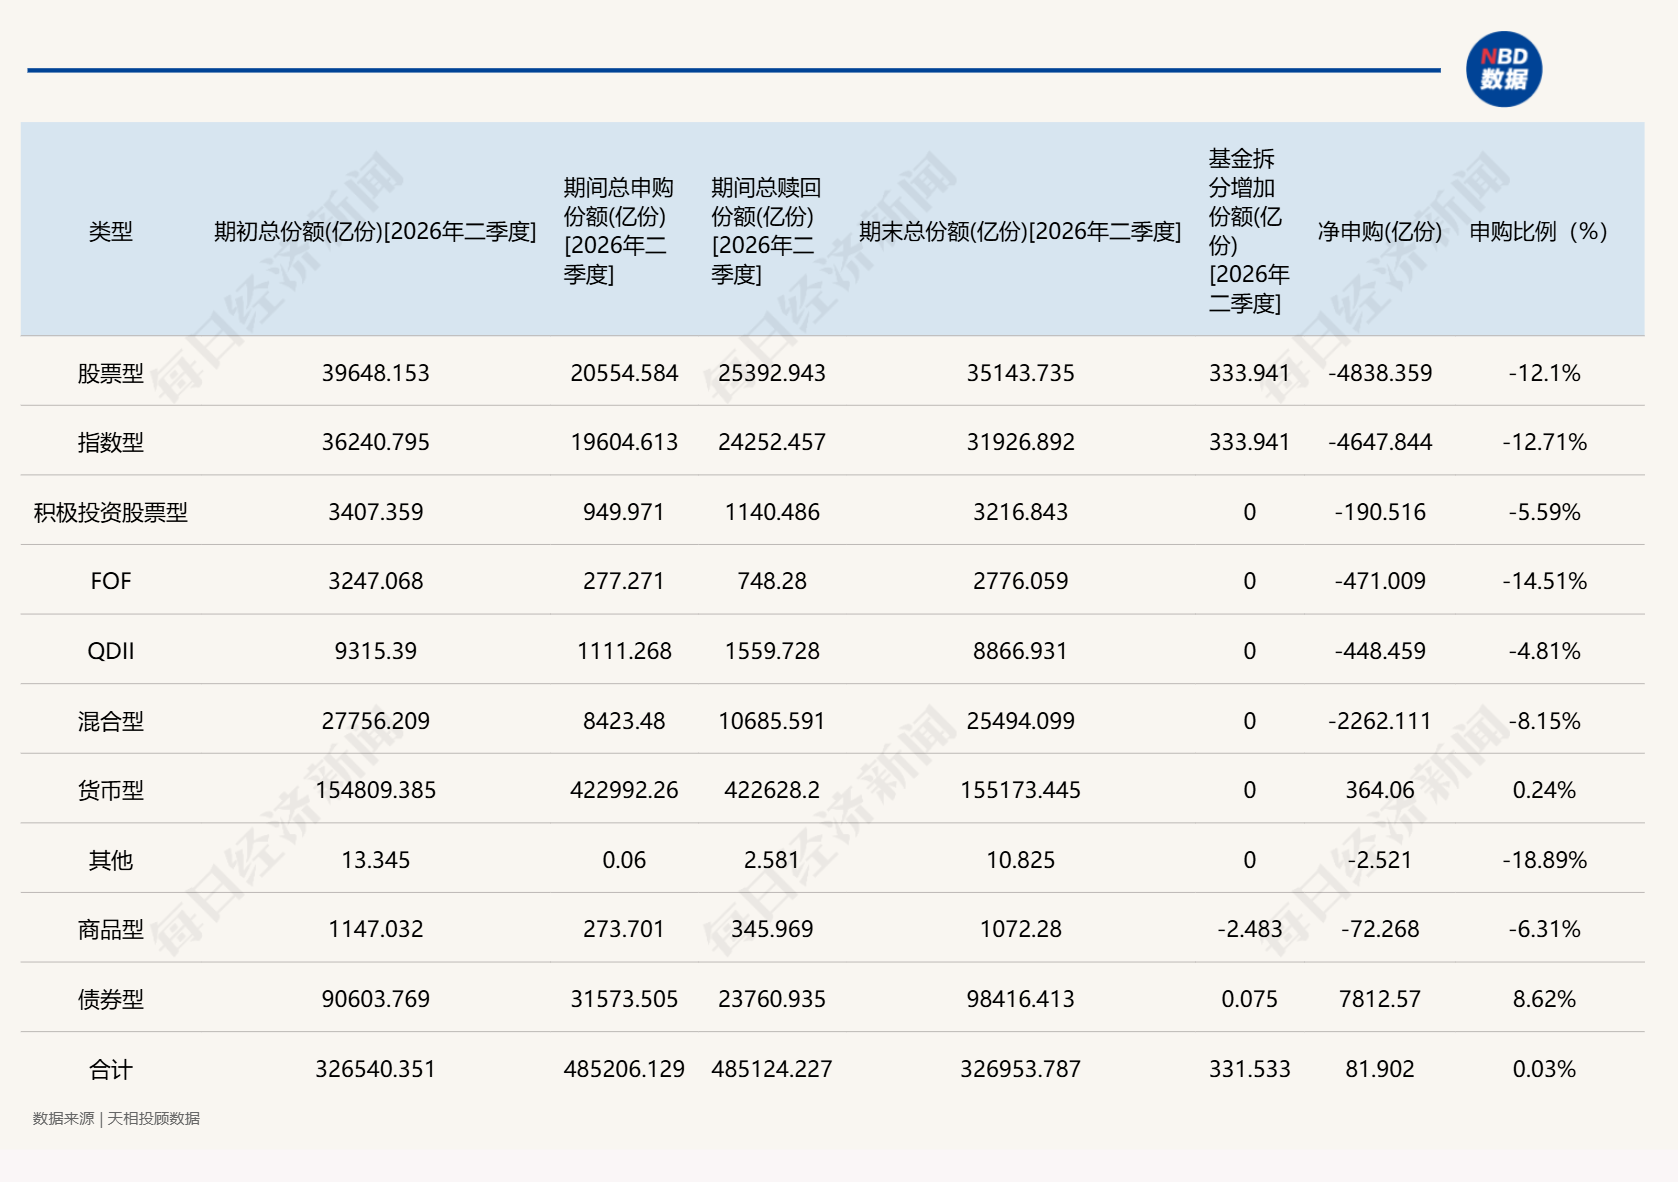The height and width of the screenshot is (1182, 1678).
Task: Select the value 3407.359
Action: (376, 512)
